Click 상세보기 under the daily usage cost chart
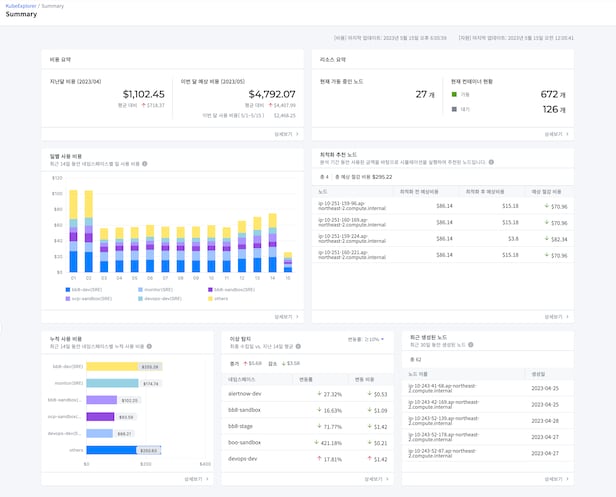 [x=281, y=316]
